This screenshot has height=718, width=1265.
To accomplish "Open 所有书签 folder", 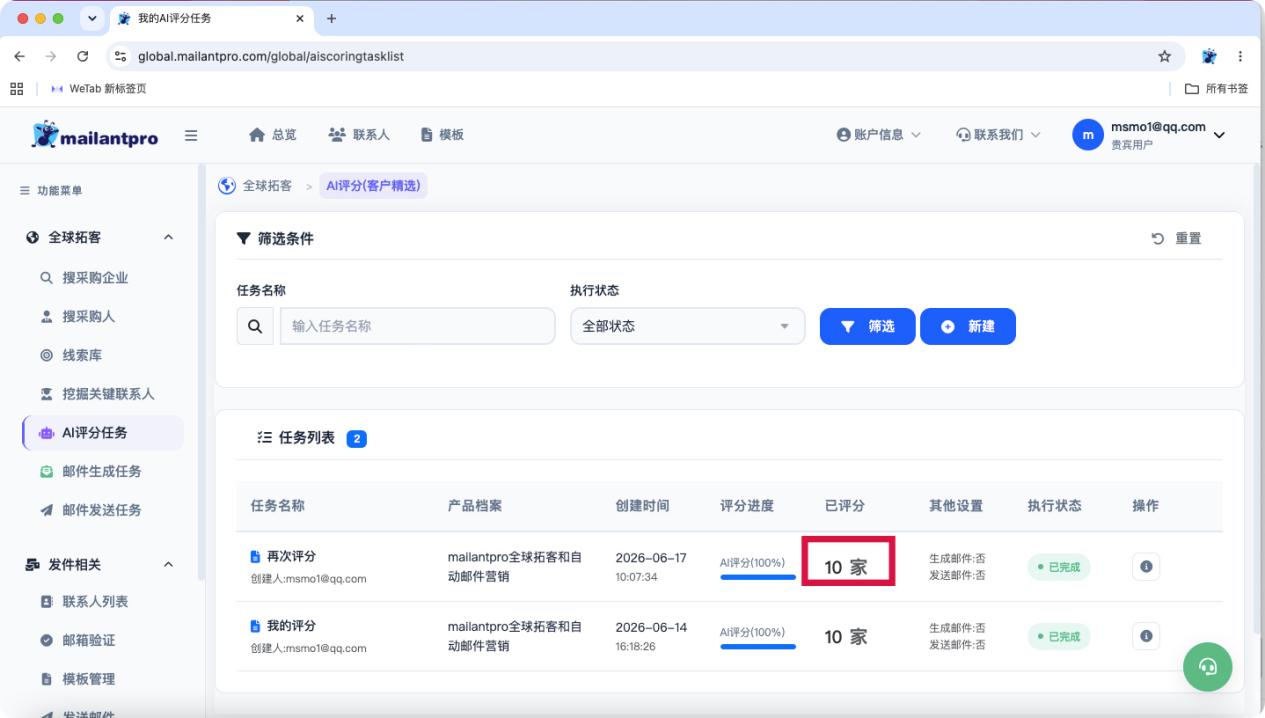I will tap(1217, 88).
